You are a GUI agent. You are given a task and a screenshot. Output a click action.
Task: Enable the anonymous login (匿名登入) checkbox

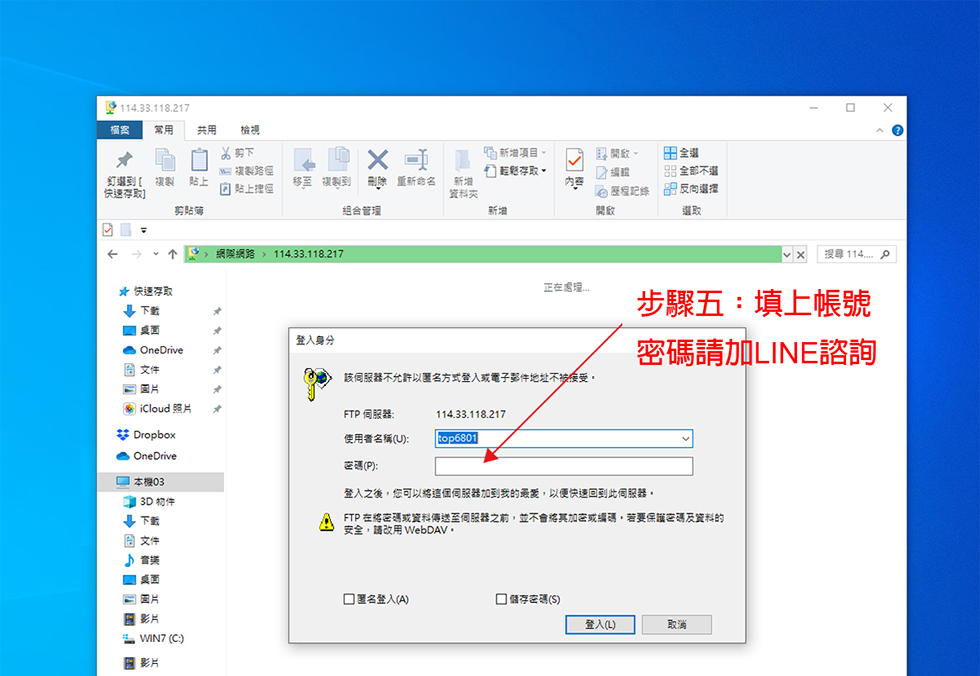tap(349, 599)
